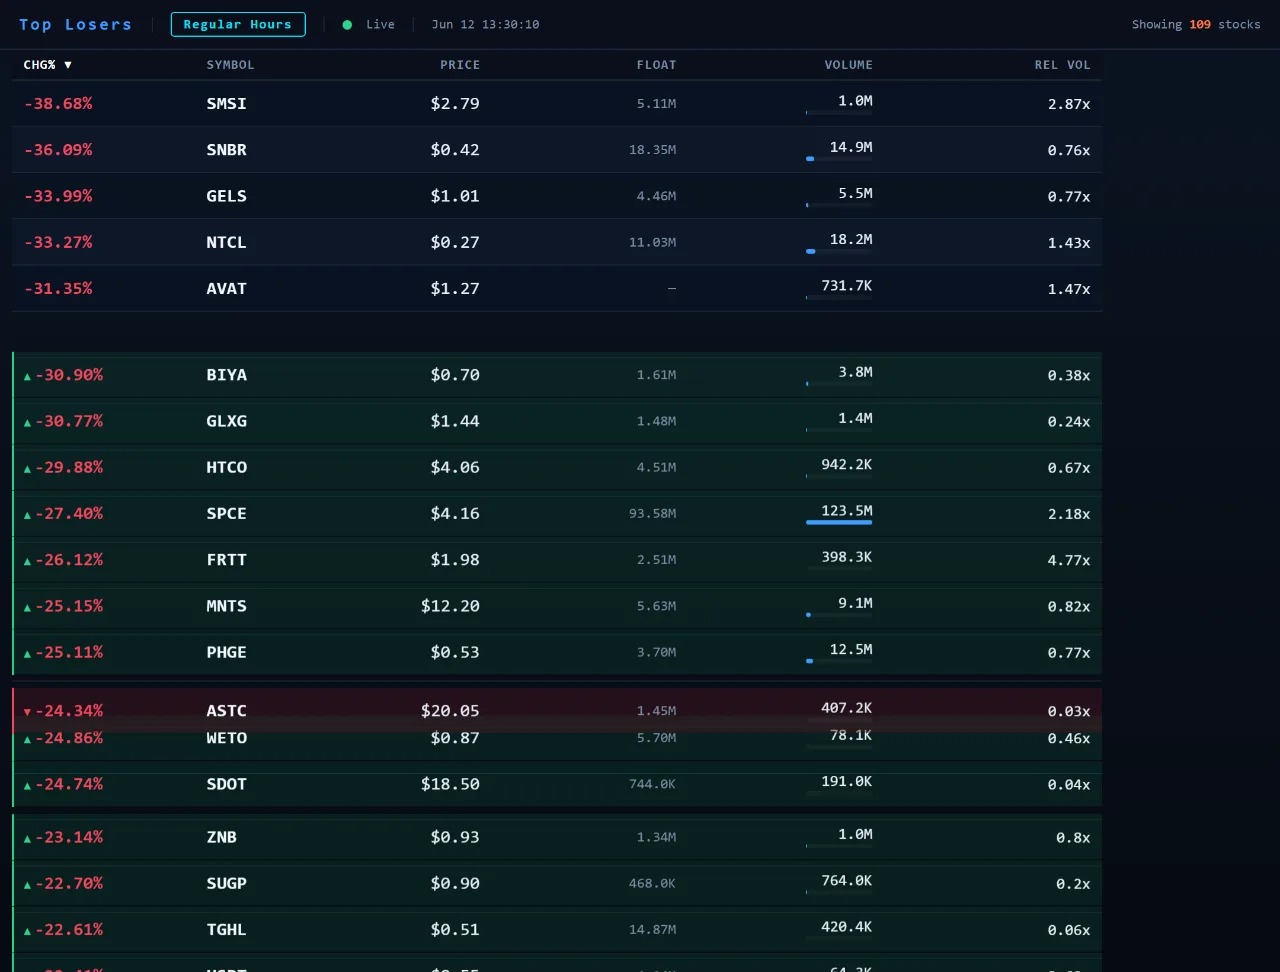This screenshot has height=972, width=1280.
Task: Select the SNBR symbol
Action: tap(226, 149)
